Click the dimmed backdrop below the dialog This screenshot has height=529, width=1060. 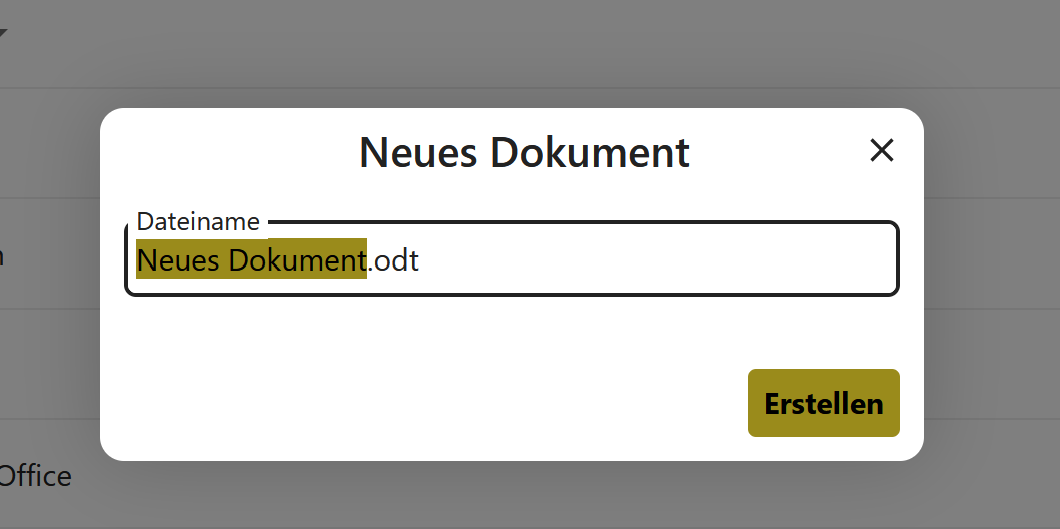(514, 495)
